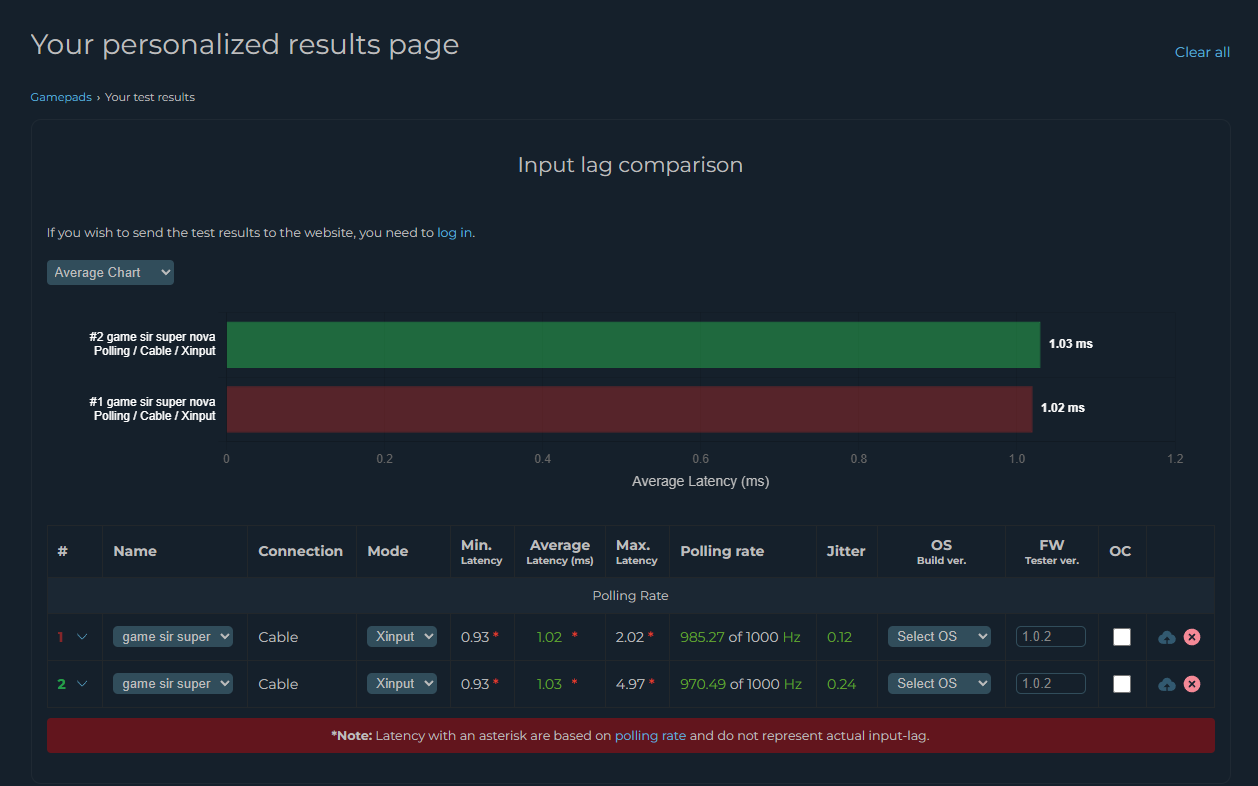Click the 0.12 jitter value
The image size is (1258, 786).
839,637
